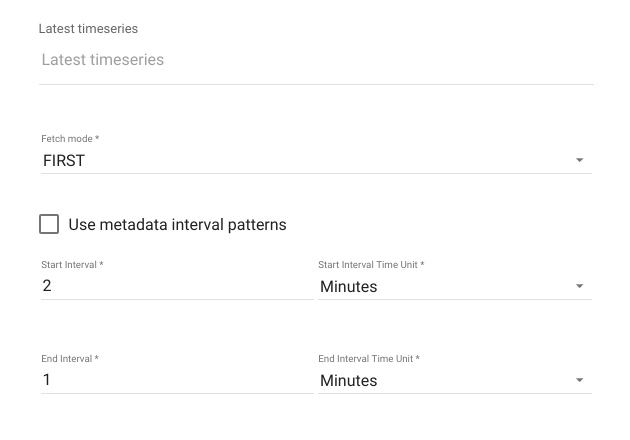Click the Minutes text in the End Interval unit
This screenshot has height=440, width=630.
(349, 381)
